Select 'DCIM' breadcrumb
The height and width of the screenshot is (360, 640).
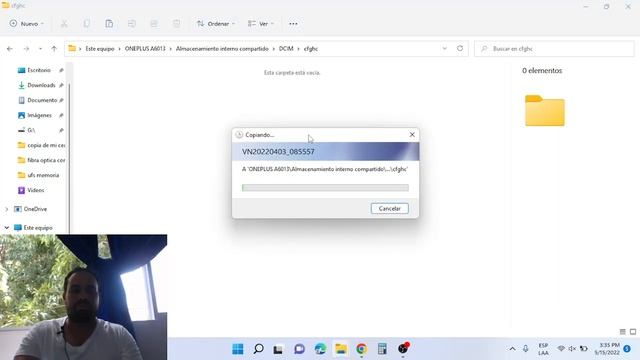point(286,49)
